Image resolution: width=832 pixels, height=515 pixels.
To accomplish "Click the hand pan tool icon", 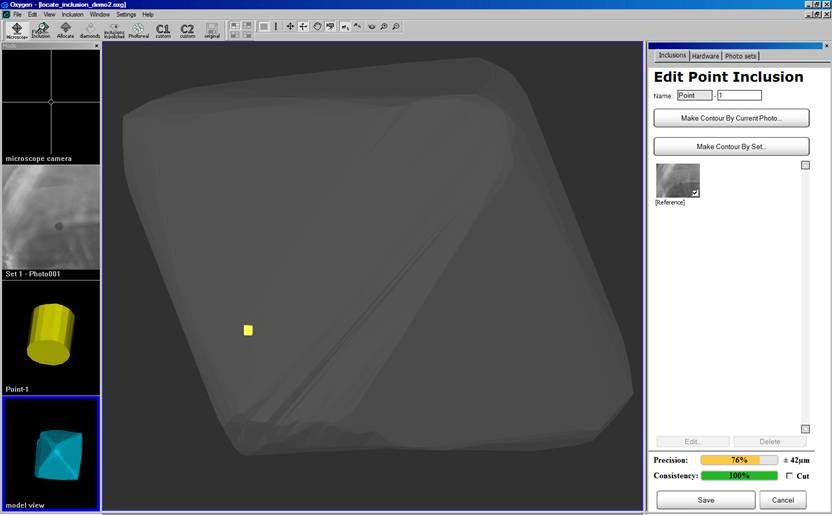I will (317, 27).
